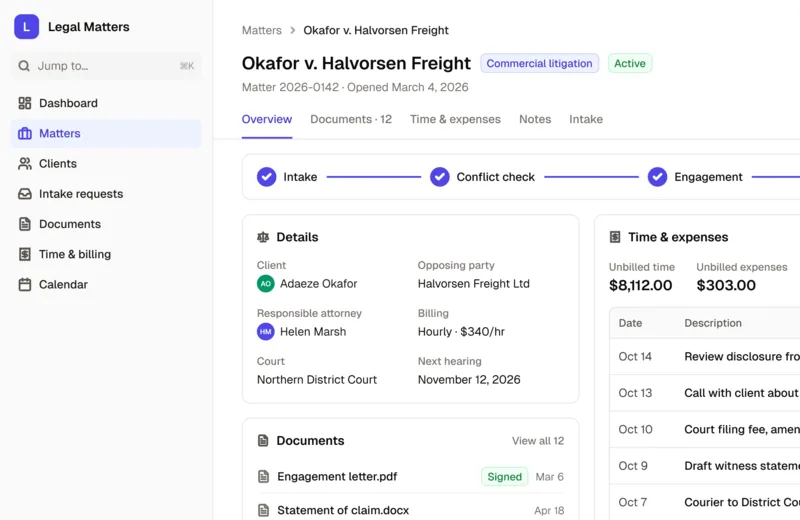Click the Jump to search field
800x520 pixels.
pos(106,66)
